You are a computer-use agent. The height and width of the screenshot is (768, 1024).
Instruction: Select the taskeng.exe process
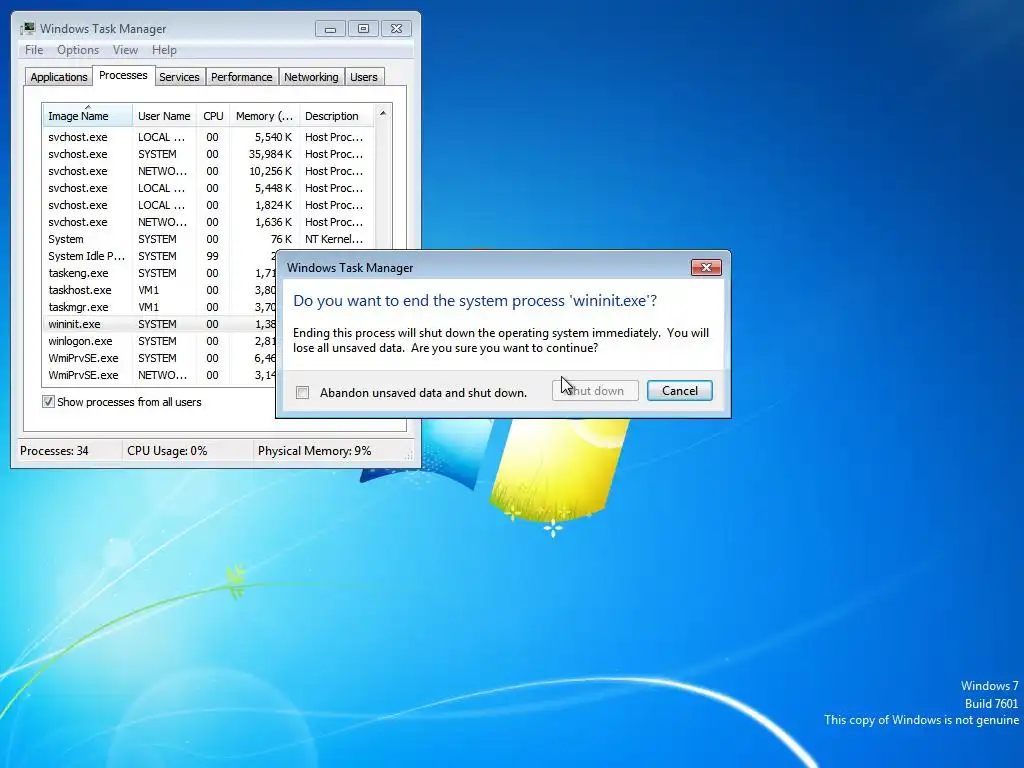pos(159,273)
